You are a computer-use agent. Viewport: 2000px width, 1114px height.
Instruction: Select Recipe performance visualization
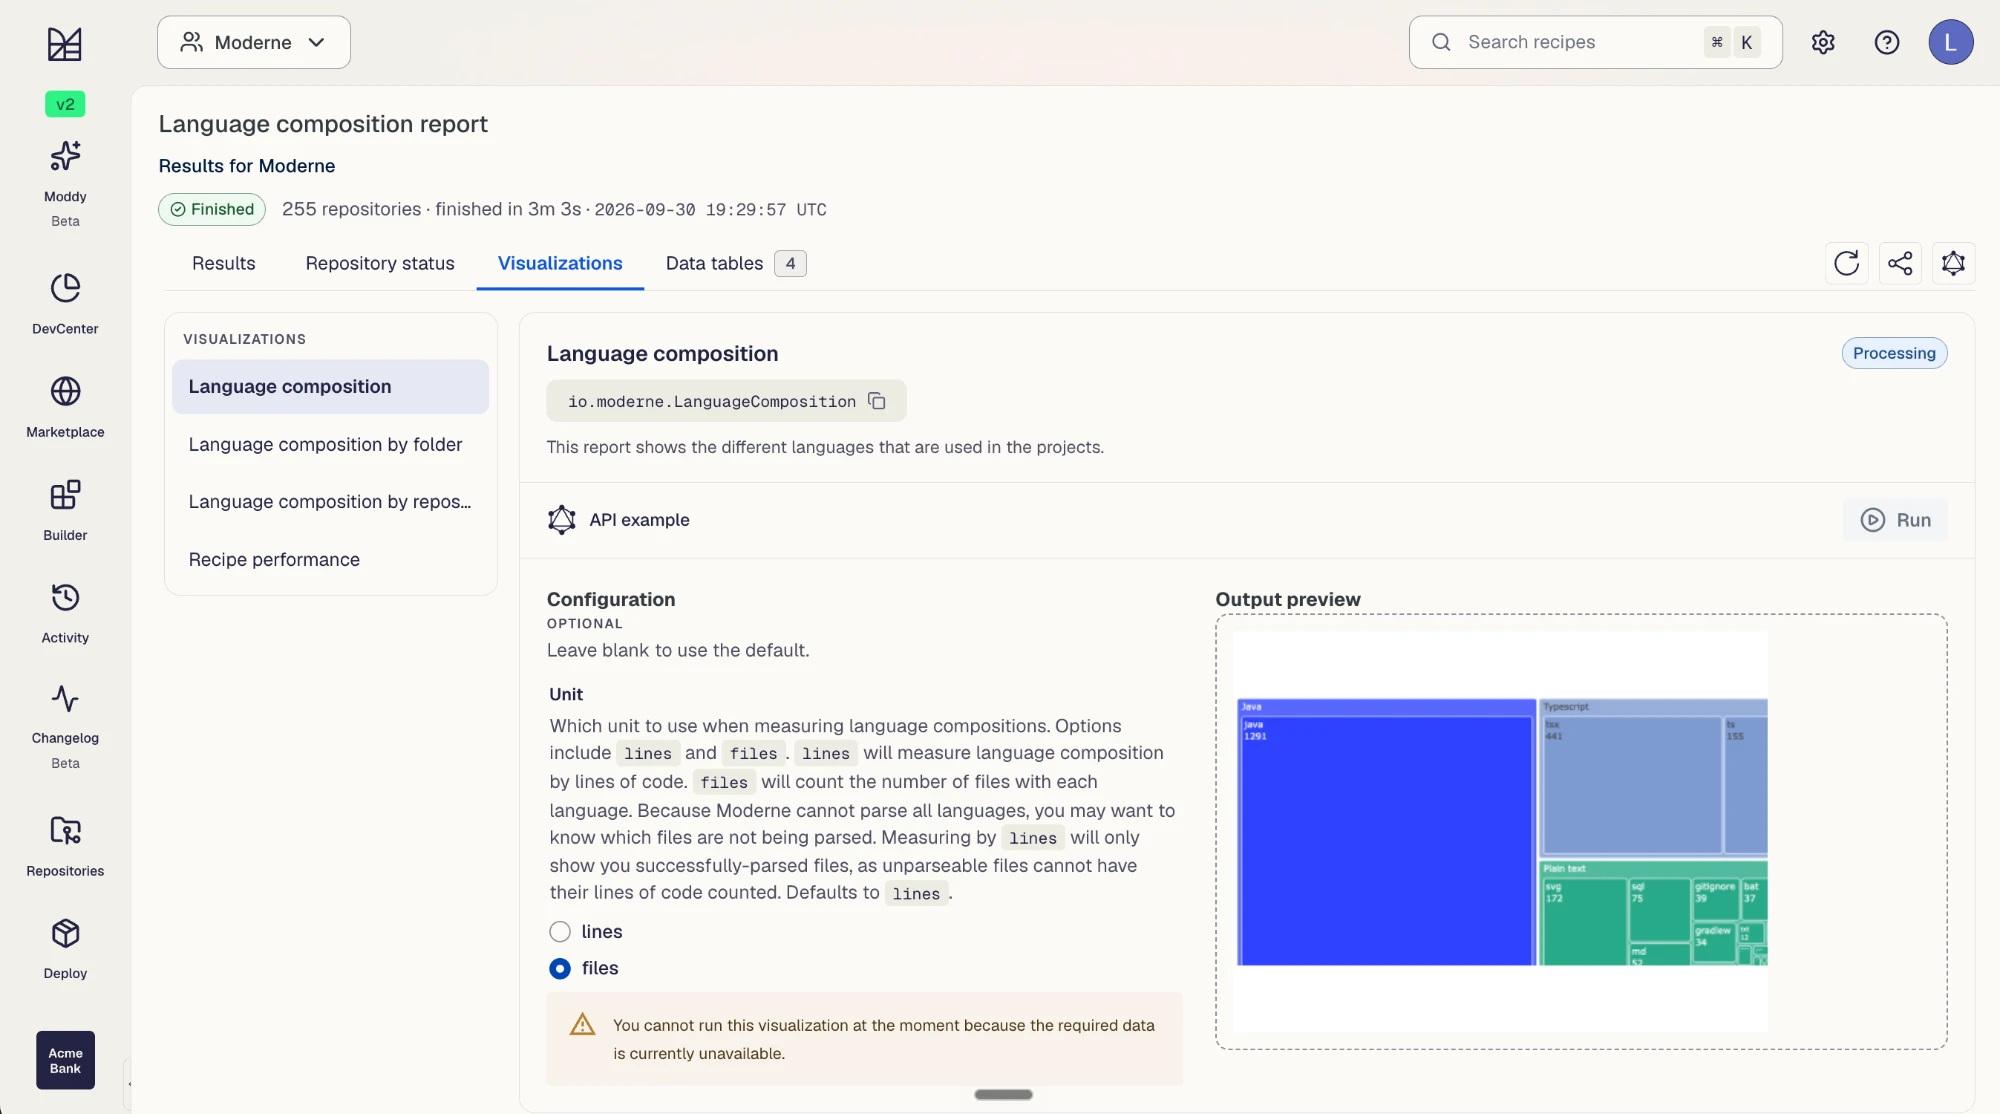pyautogui.click(x=330, y=560)
